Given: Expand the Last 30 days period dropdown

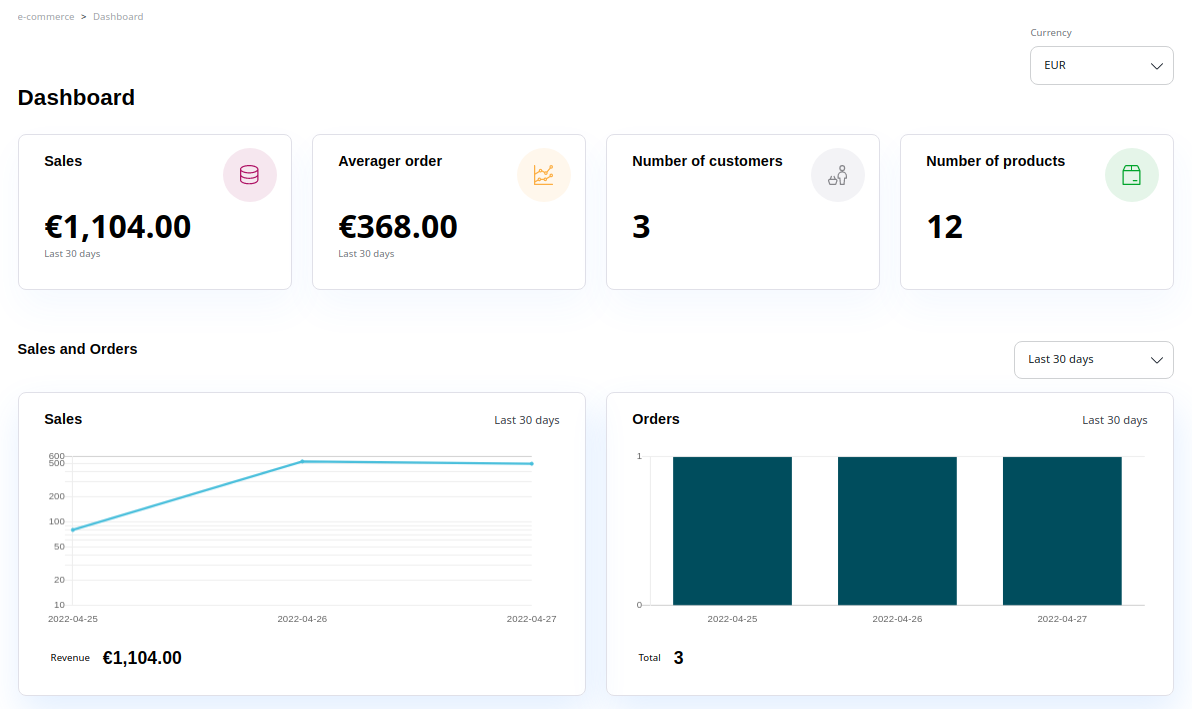Looking at the screenshot, I should (1092, 360).
